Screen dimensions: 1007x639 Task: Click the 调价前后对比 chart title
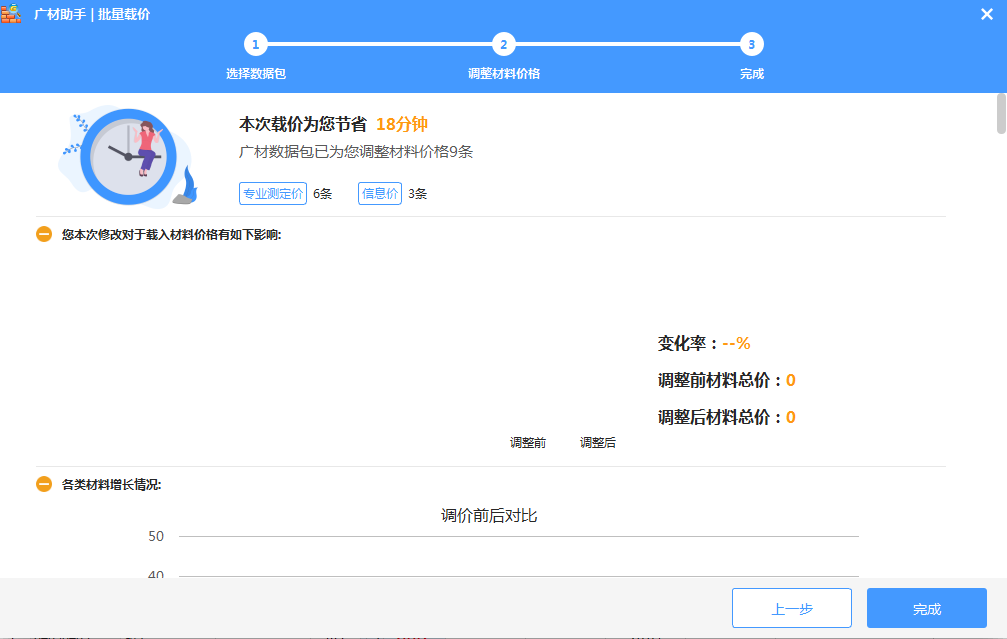(x=490, y=516)
